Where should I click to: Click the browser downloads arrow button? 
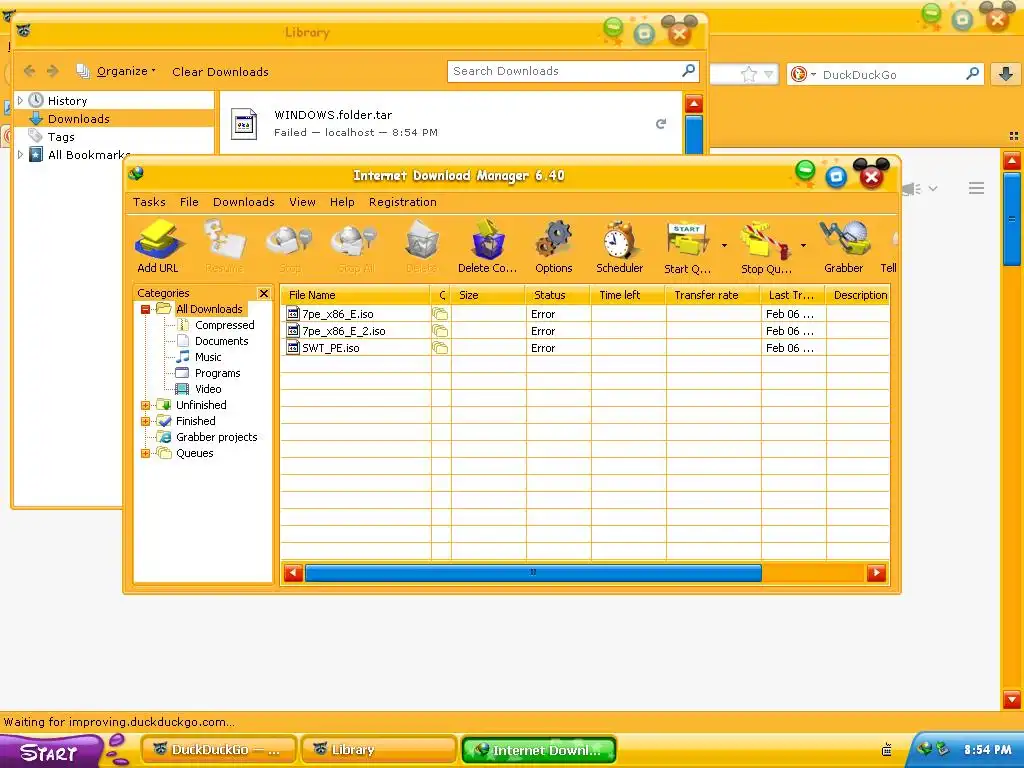tap(1006, 74)
